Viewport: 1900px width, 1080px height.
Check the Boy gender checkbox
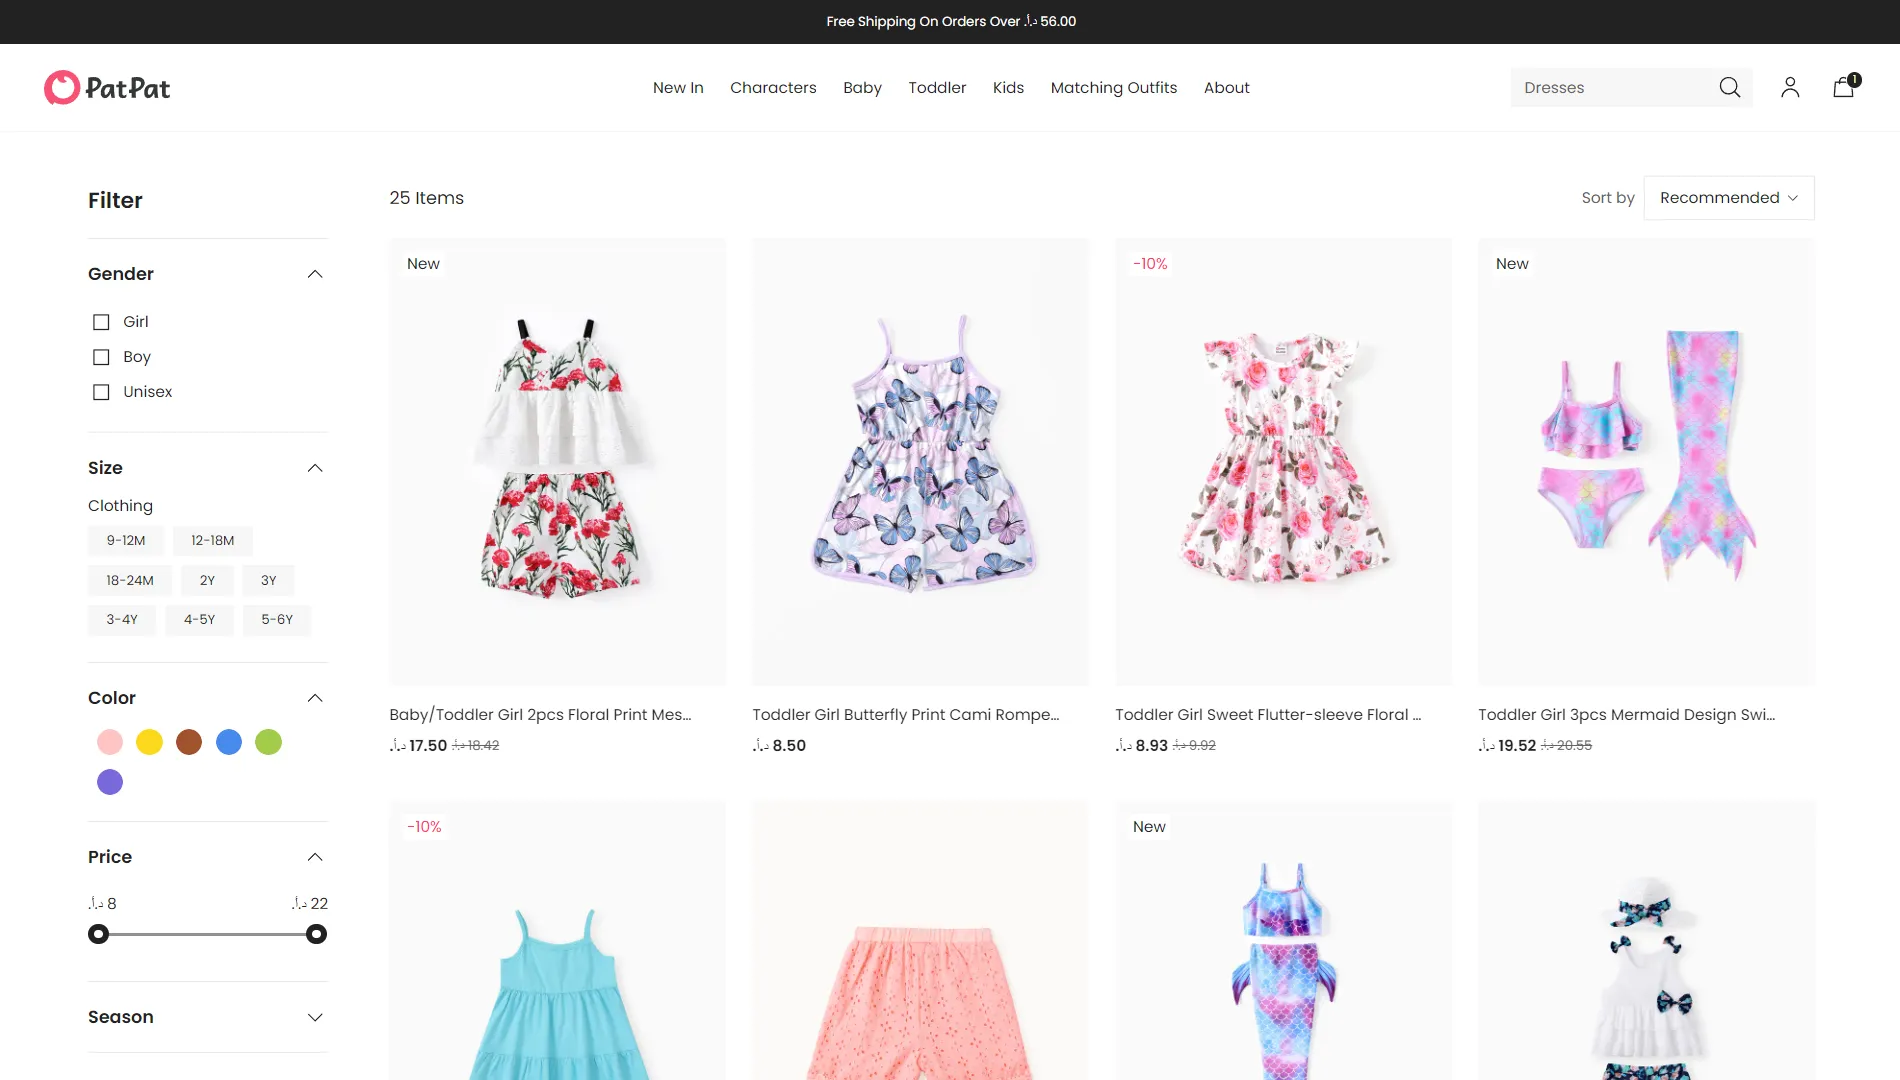point(101,357)
